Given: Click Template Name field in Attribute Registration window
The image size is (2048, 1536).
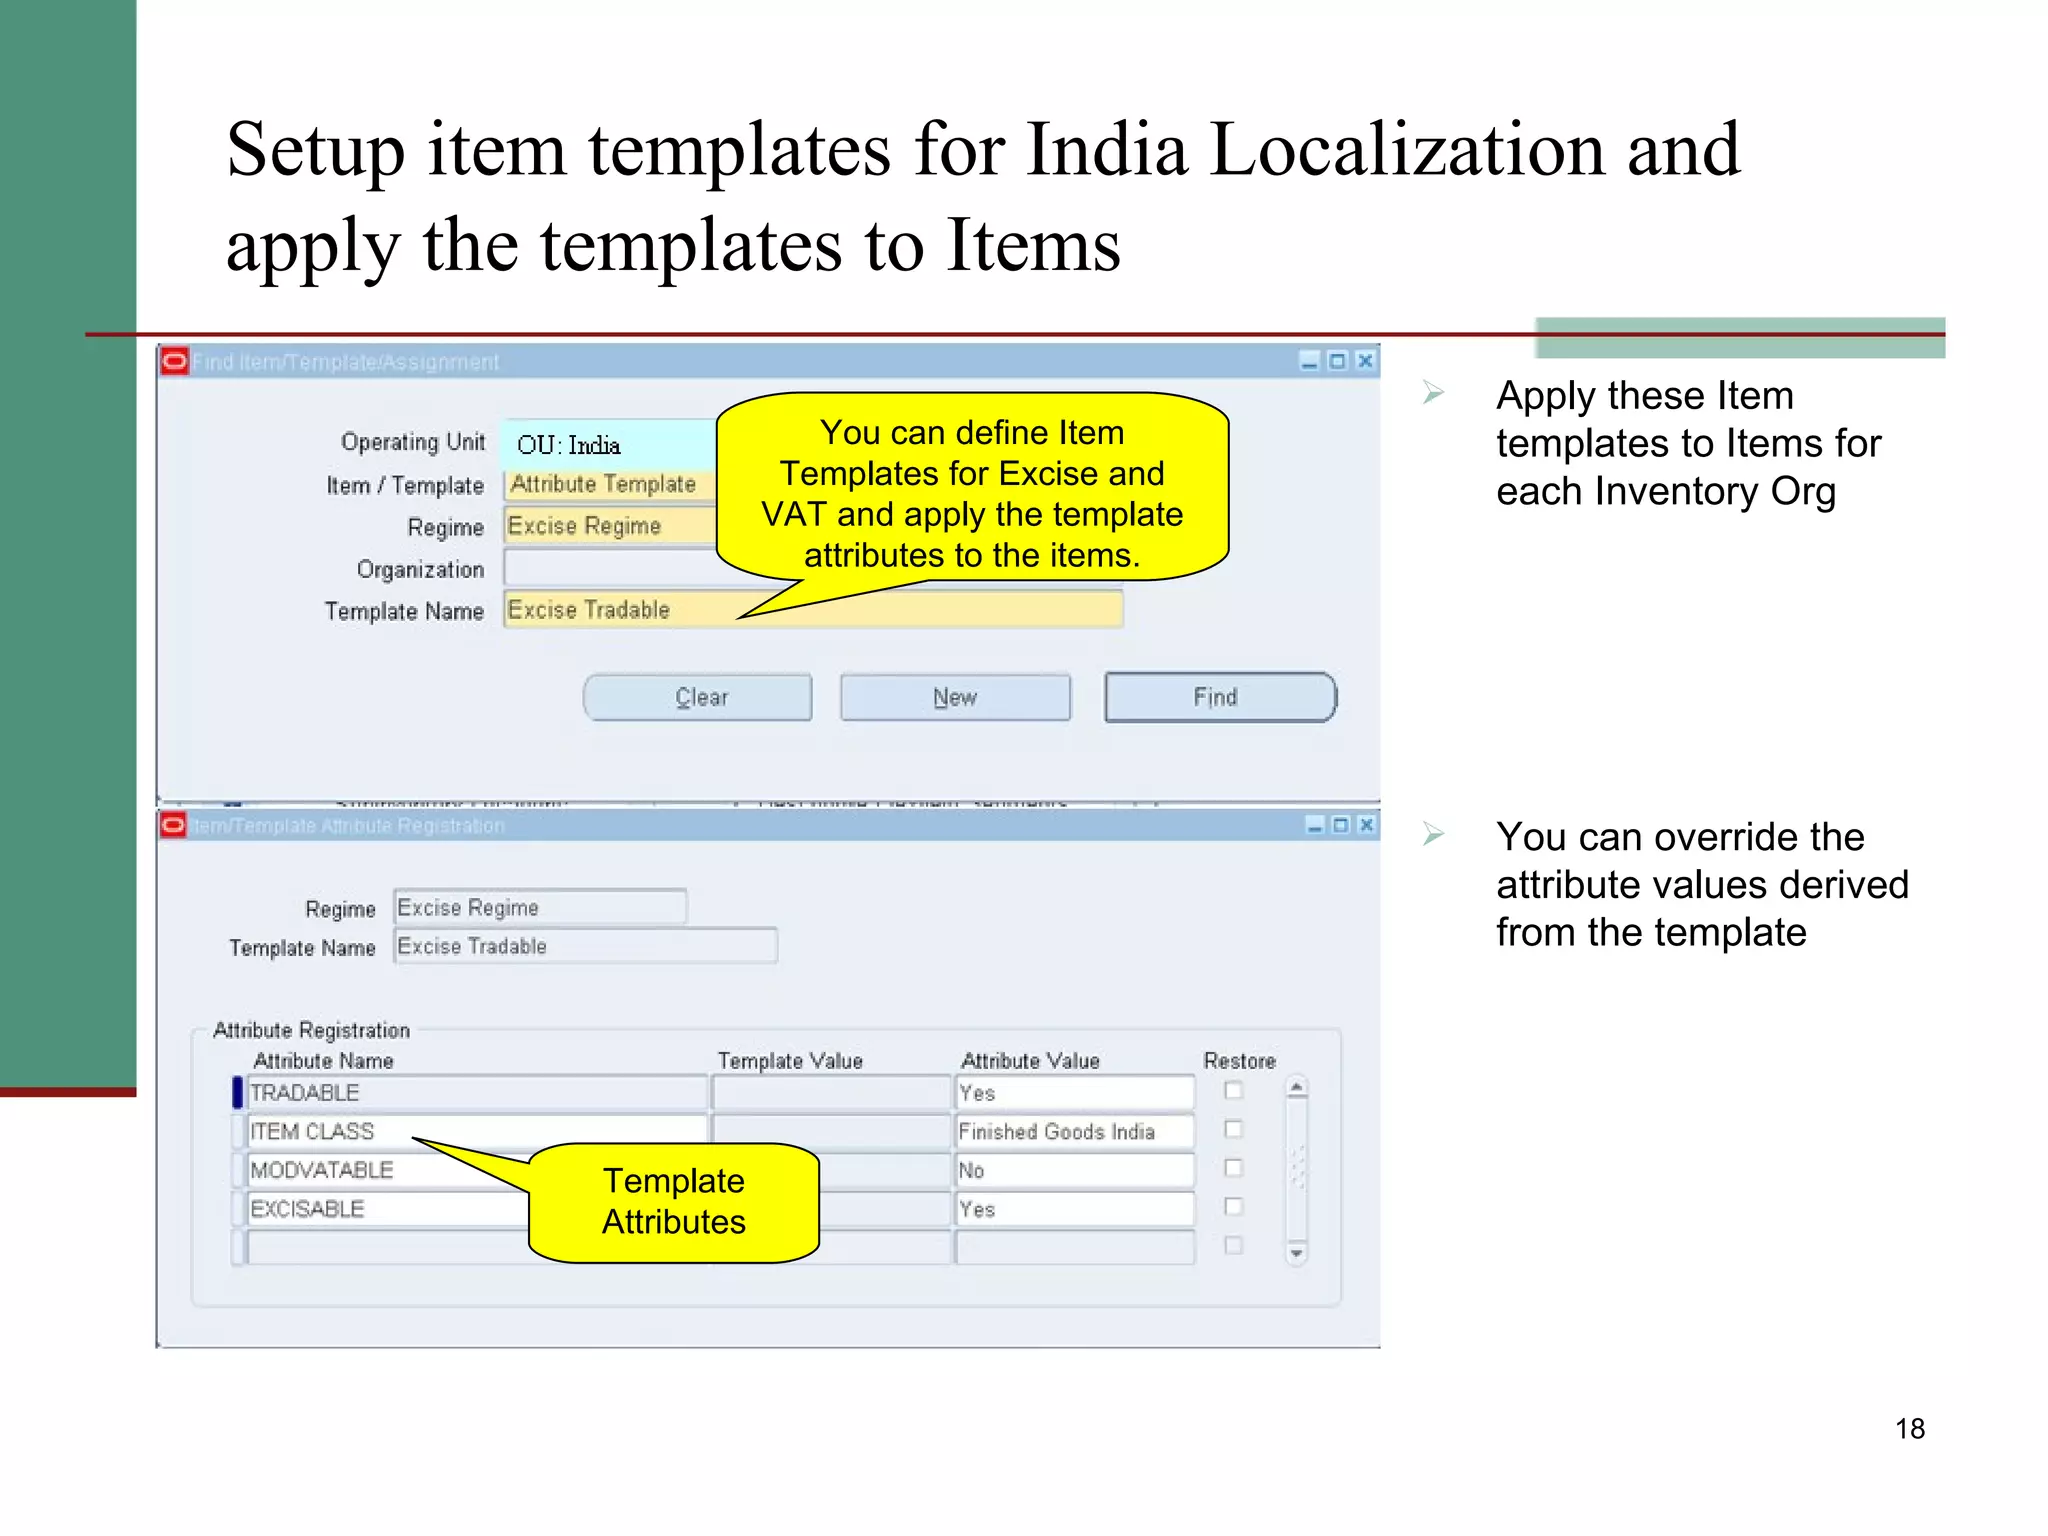Looking at the screenshot, I should tap(585, 946).
